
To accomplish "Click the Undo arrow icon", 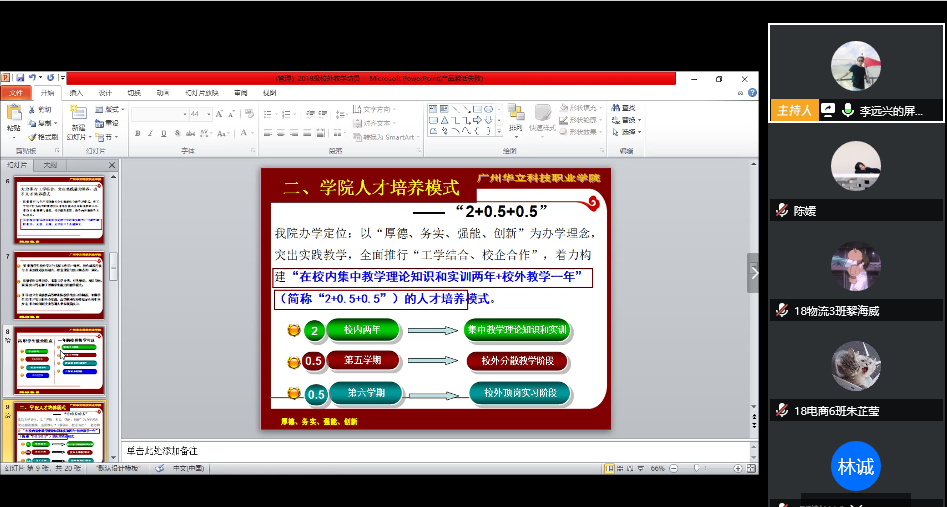I will coord(33,77).
